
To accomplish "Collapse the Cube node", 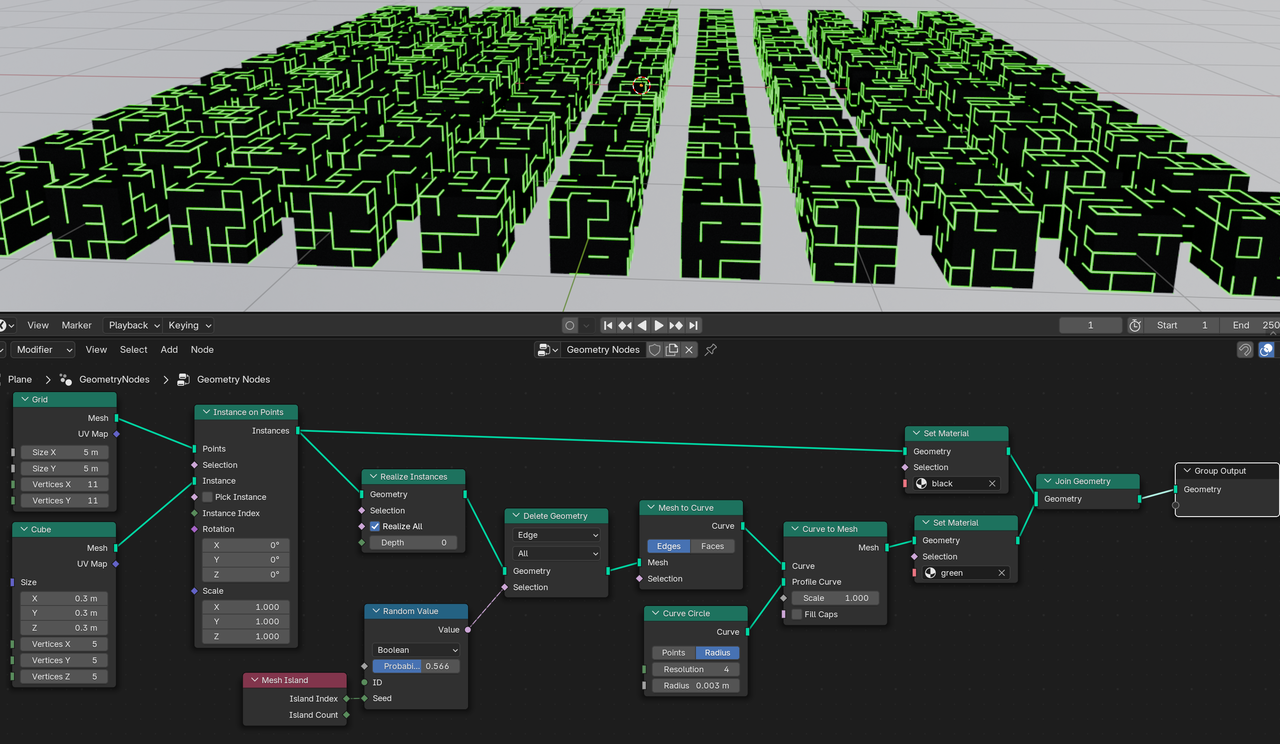I will (x=24, y=529).
